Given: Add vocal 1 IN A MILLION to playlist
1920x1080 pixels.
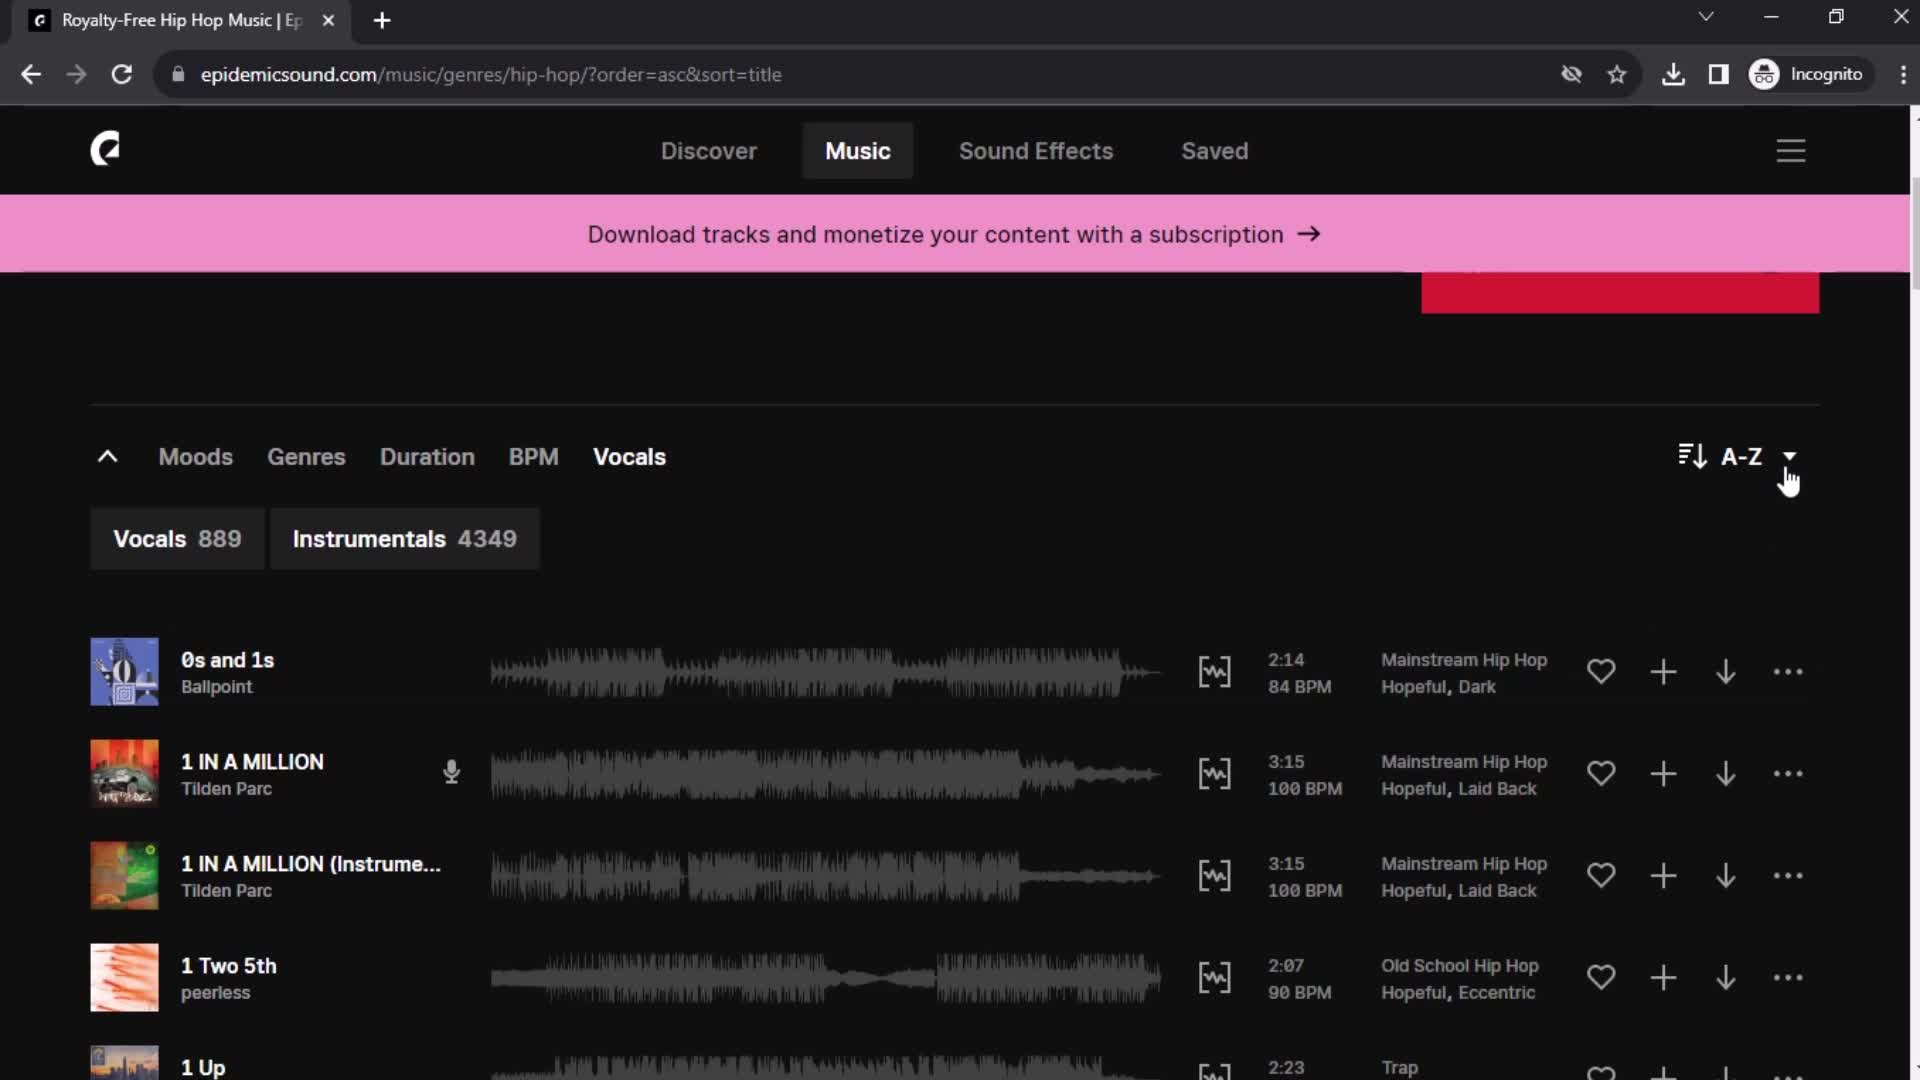Looking at the screenshot, I should 1663,774.
